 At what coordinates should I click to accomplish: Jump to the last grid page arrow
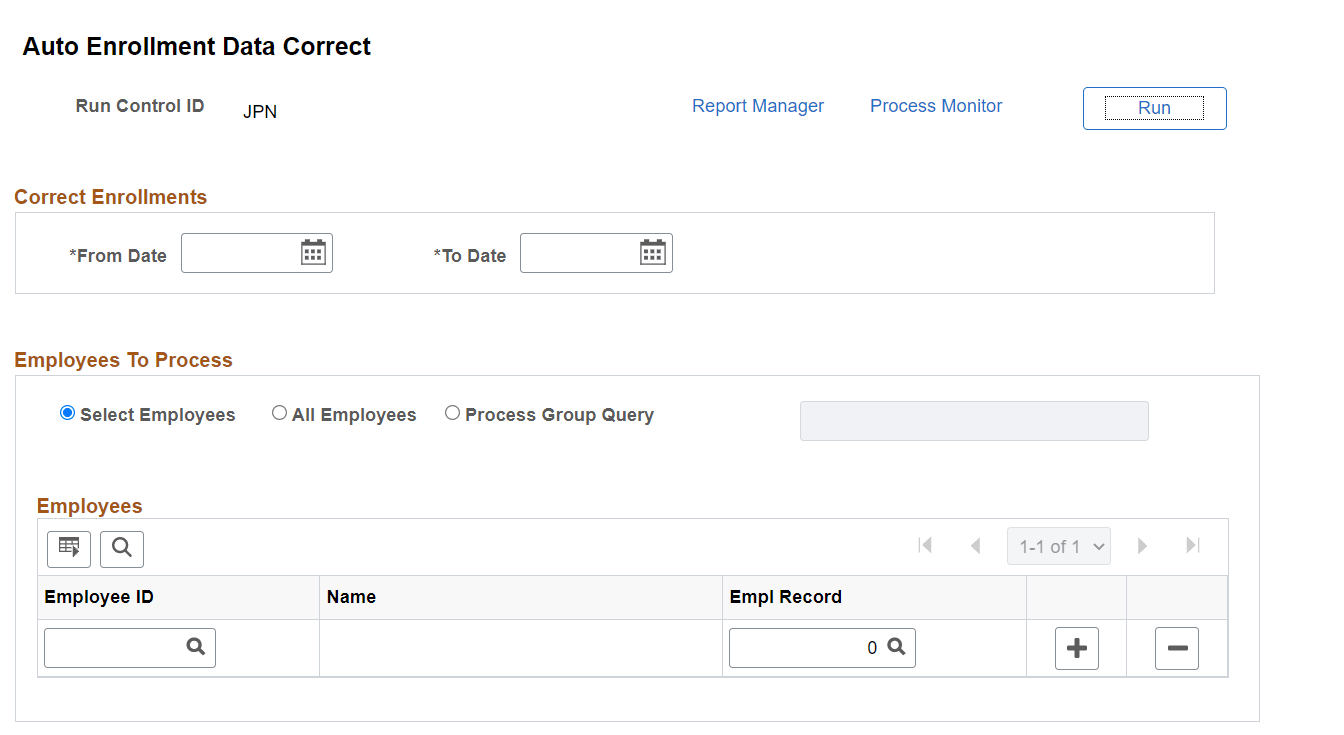pyautogui.click(x=1192, y=545)
